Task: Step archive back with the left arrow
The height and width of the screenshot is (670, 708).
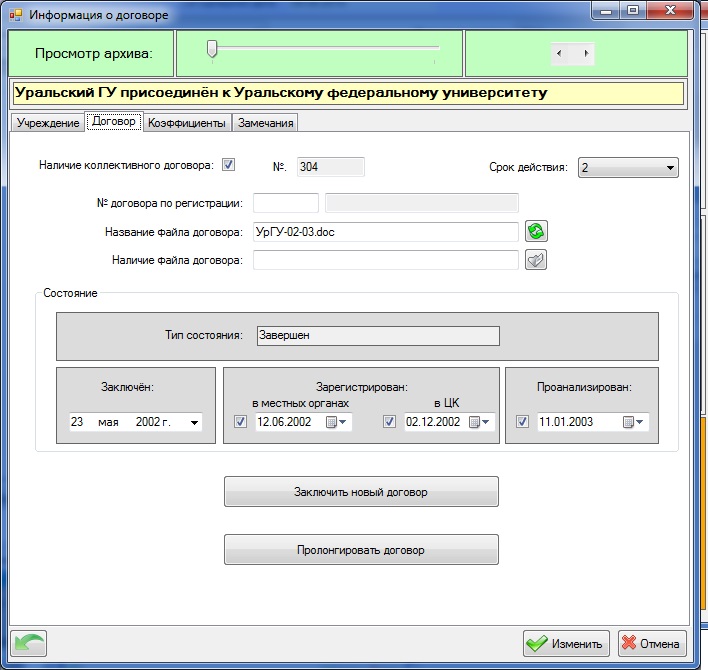Action: click(559, 53)
